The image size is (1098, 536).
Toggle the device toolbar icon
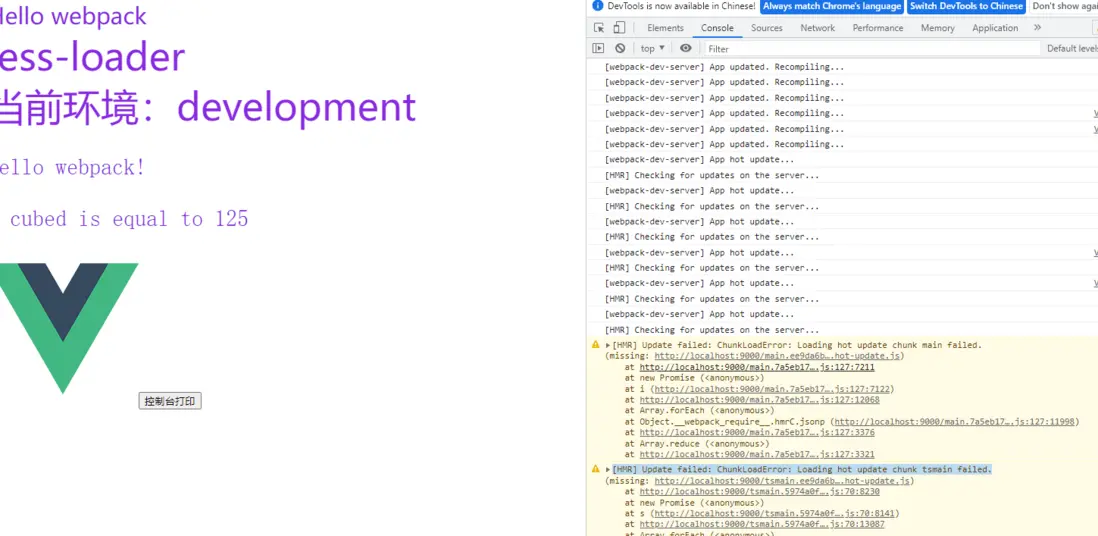pyautogui.click(x=619, y=28)
